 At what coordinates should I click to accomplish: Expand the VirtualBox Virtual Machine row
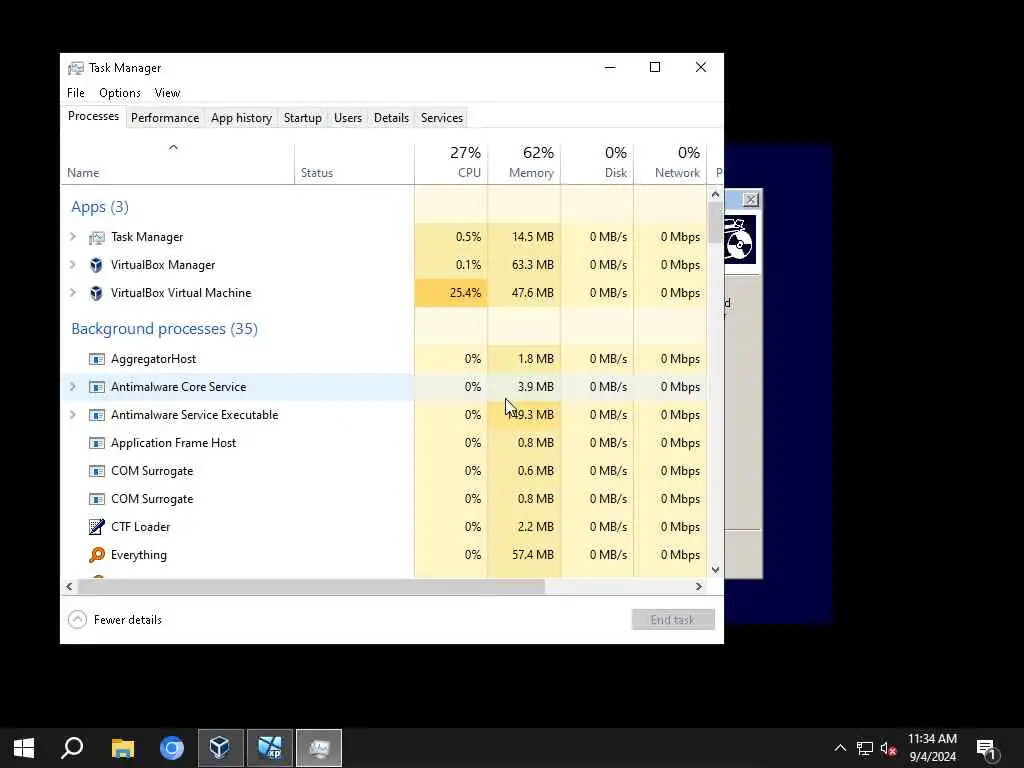tap(73, 293)
